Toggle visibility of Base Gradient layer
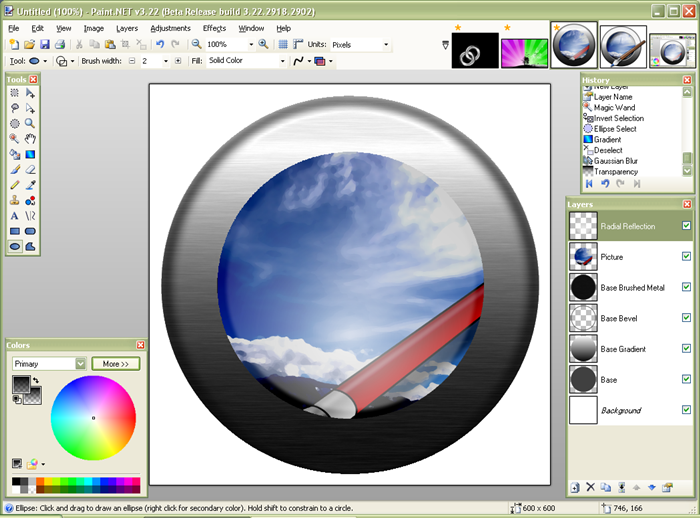This screenshot has height=518, width=700. (686, 348)
